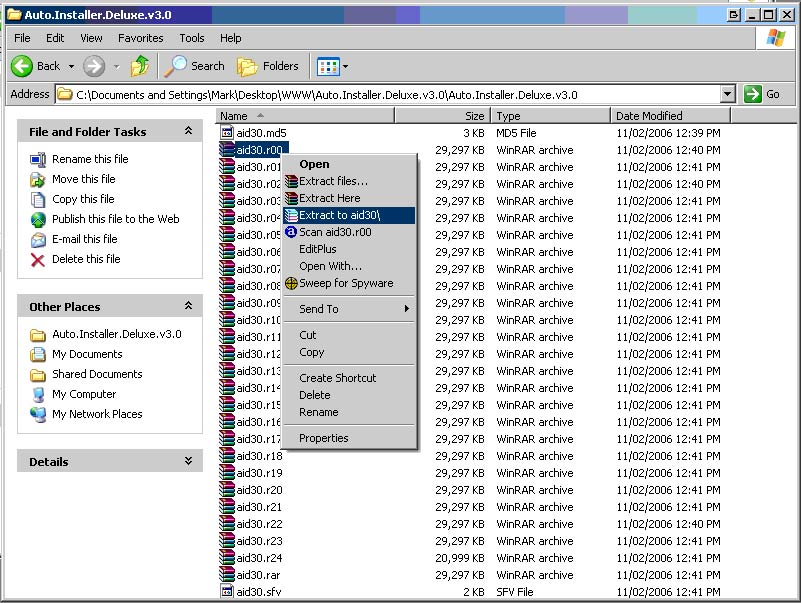Screen dimensions: 801x603
Task: Click the E-mail this file envelope icon
Action: click(38, 239)
